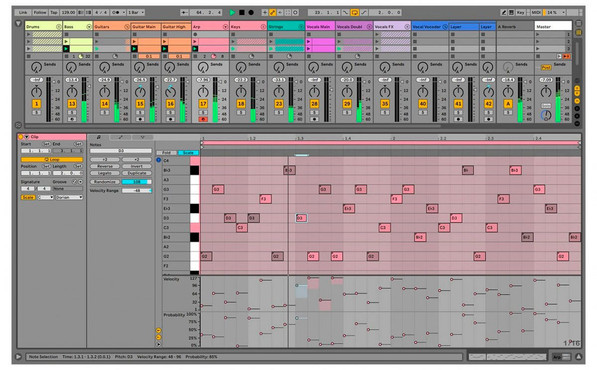Launch Master scene 1
This screenshot has width=597, height=370.
[x=538, y=34]
